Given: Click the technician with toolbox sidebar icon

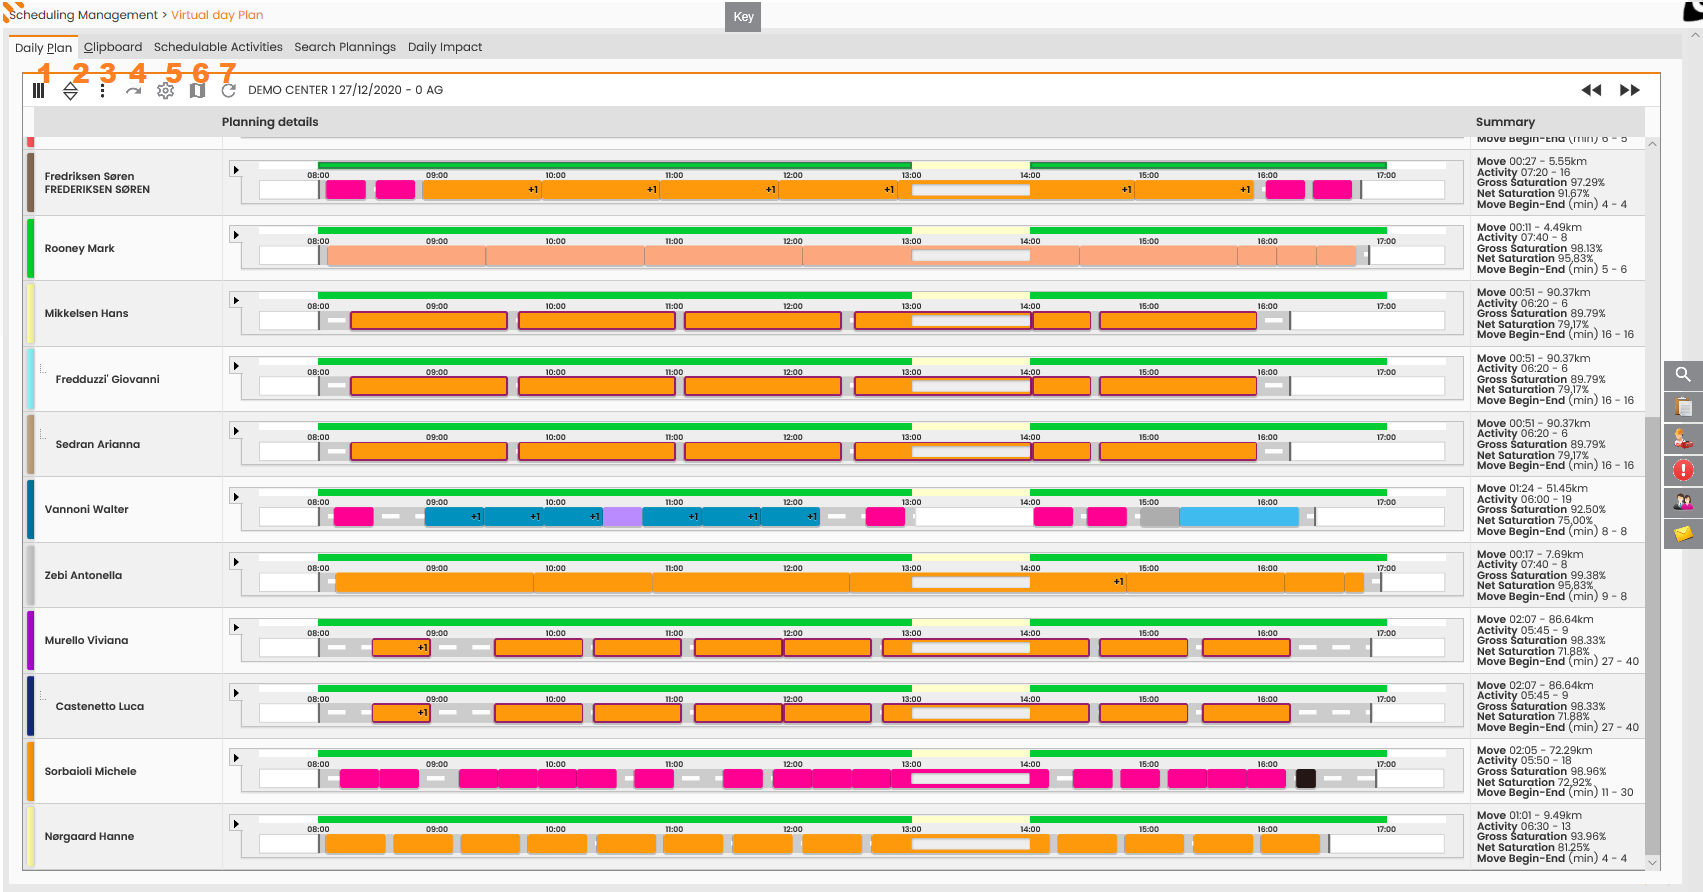Looking at the screenshot, I should coord(1684,438).
